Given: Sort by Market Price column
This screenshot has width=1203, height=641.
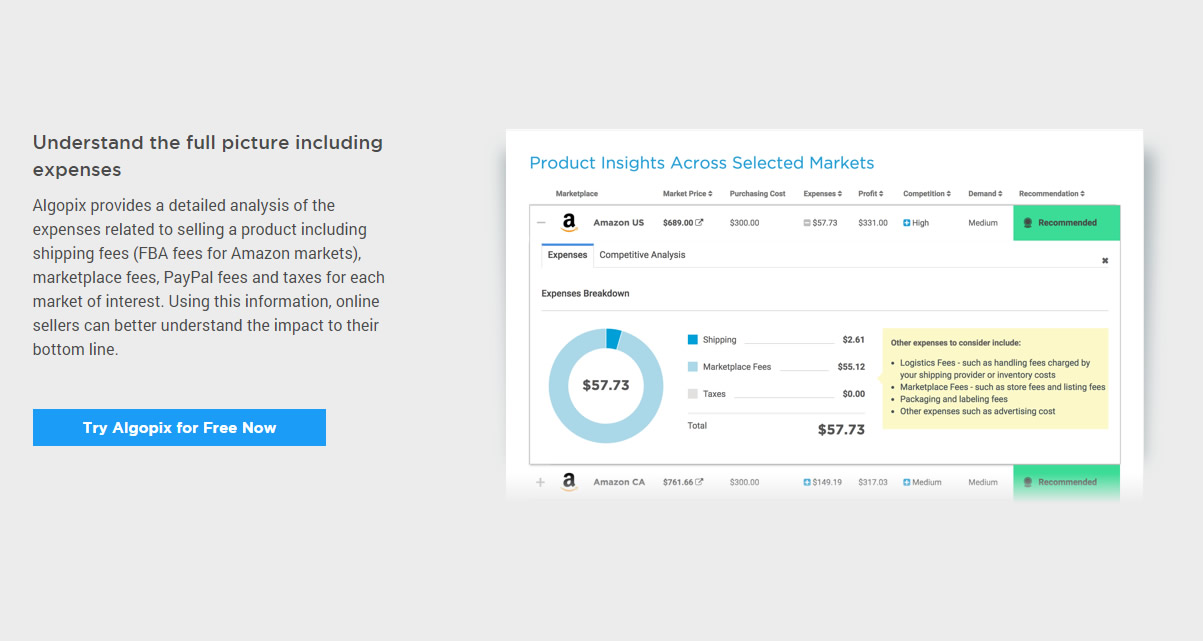Looking at the screenshot, I should (688, 194).
